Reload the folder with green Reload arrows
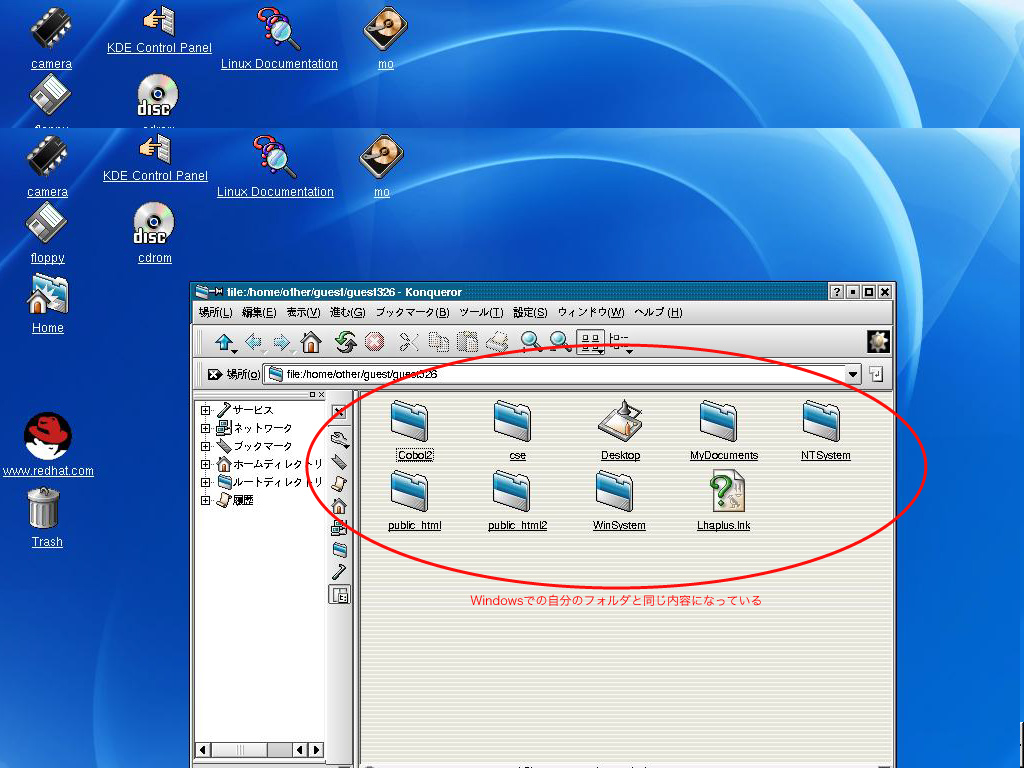 [x=345, y=342]
